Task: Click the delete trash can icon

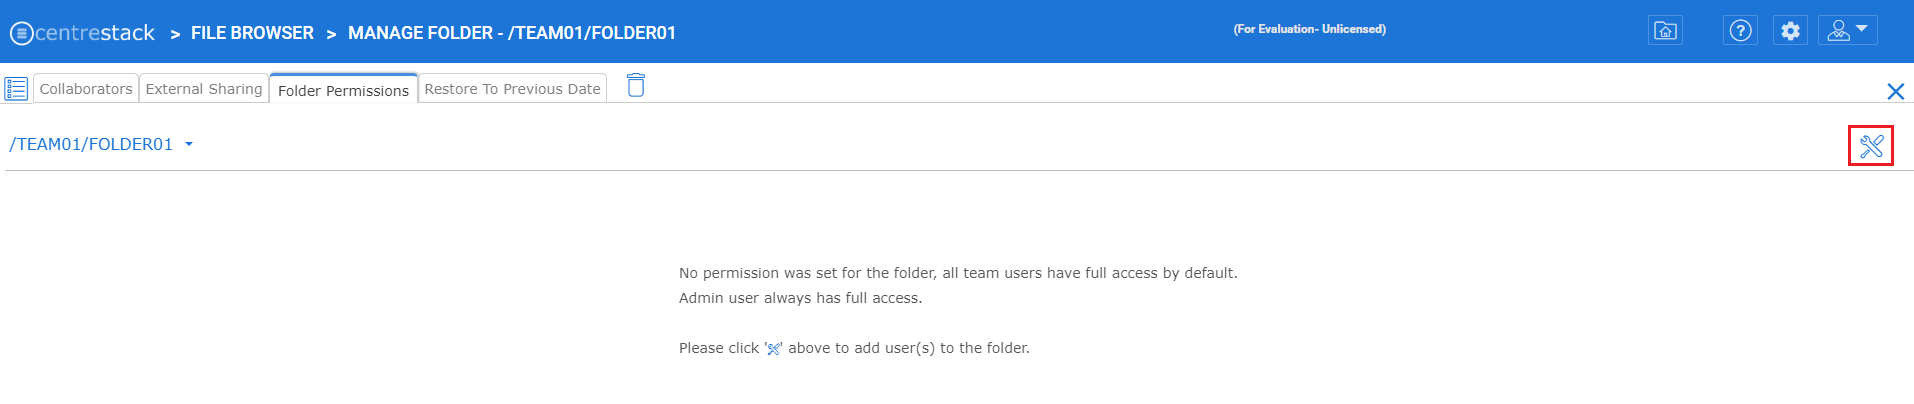Action: tap(635, 85)
